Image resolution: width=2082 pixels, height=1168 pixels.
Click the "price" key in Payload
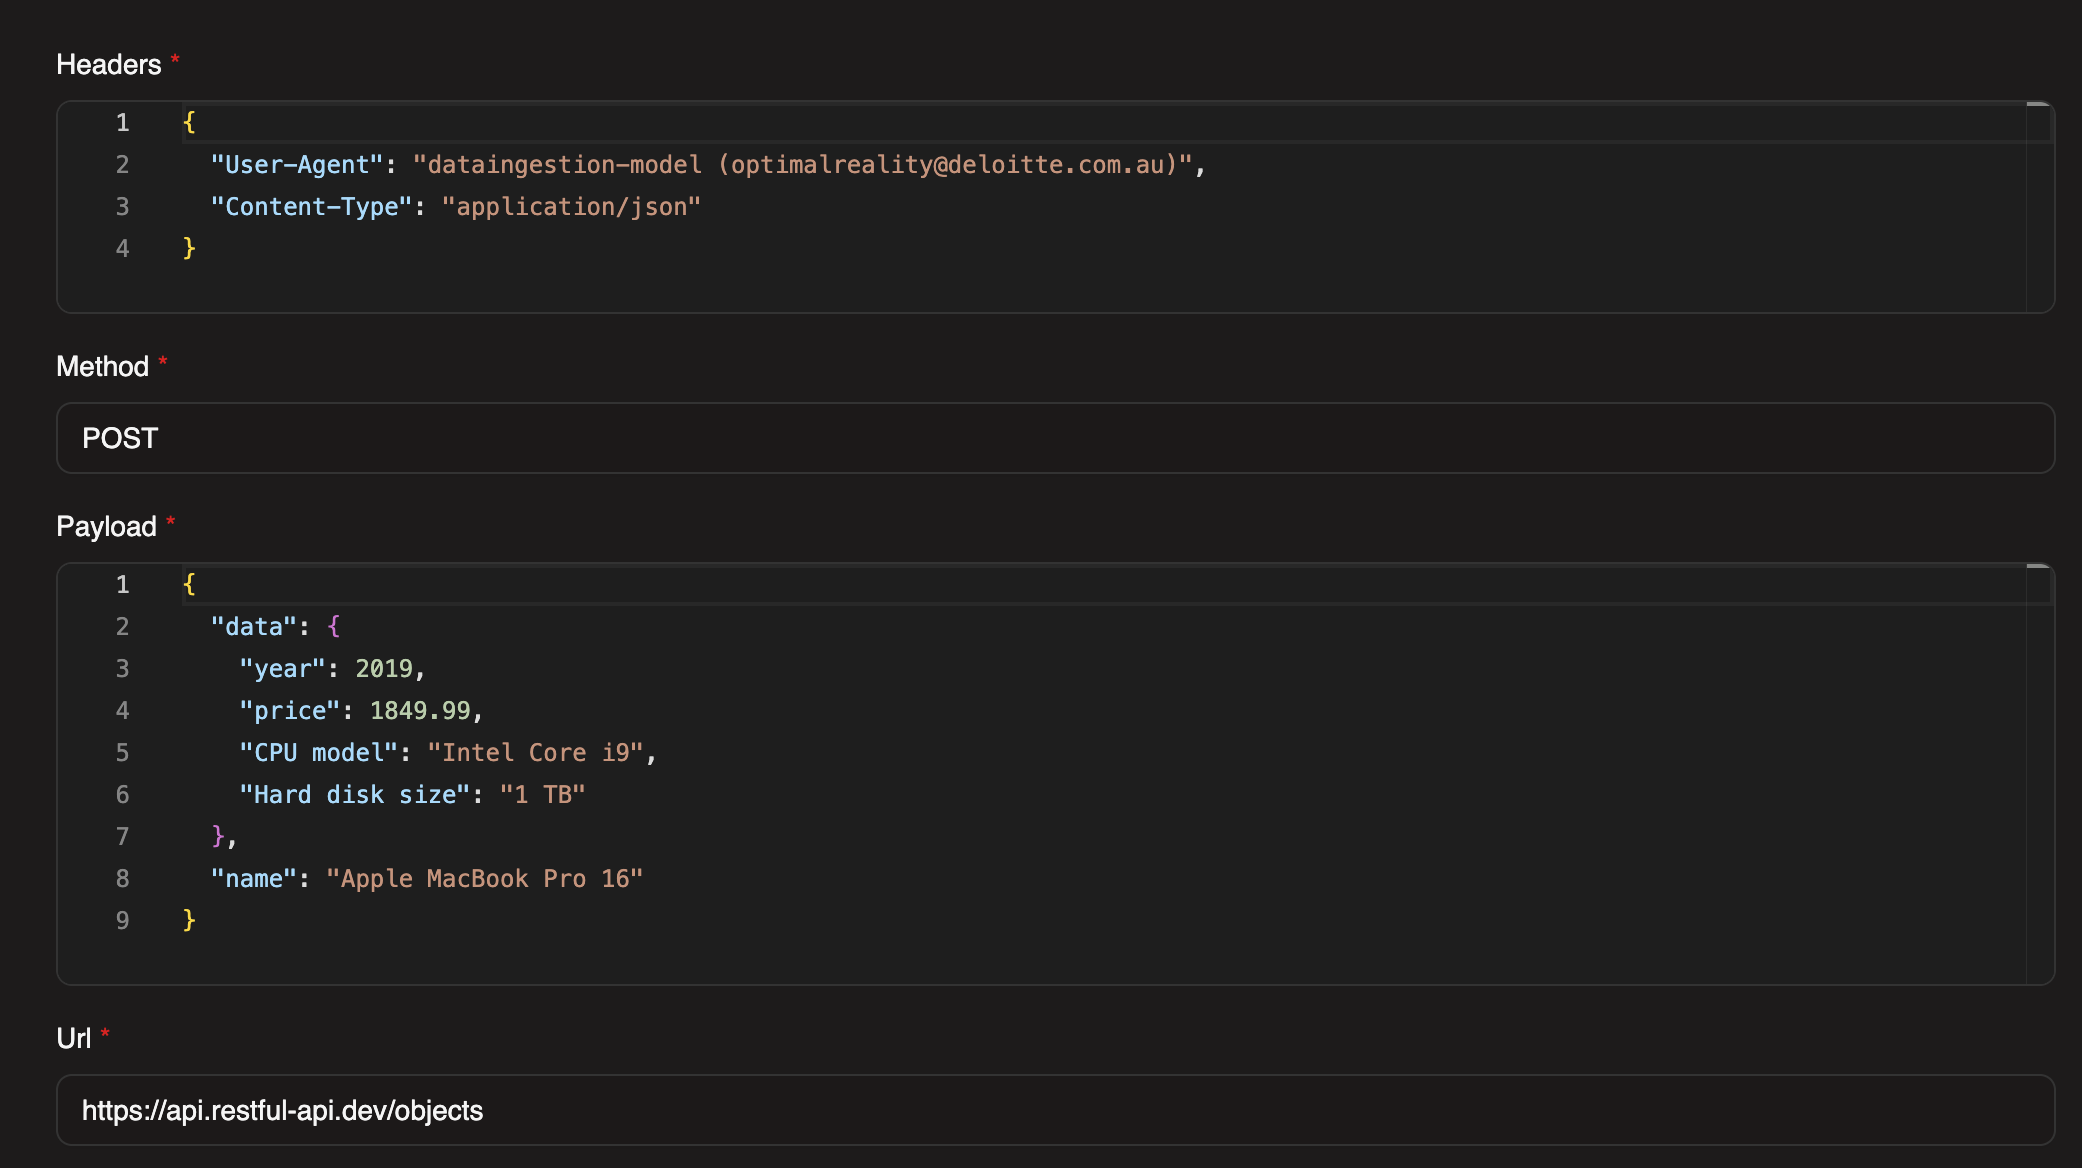point(290,711)
